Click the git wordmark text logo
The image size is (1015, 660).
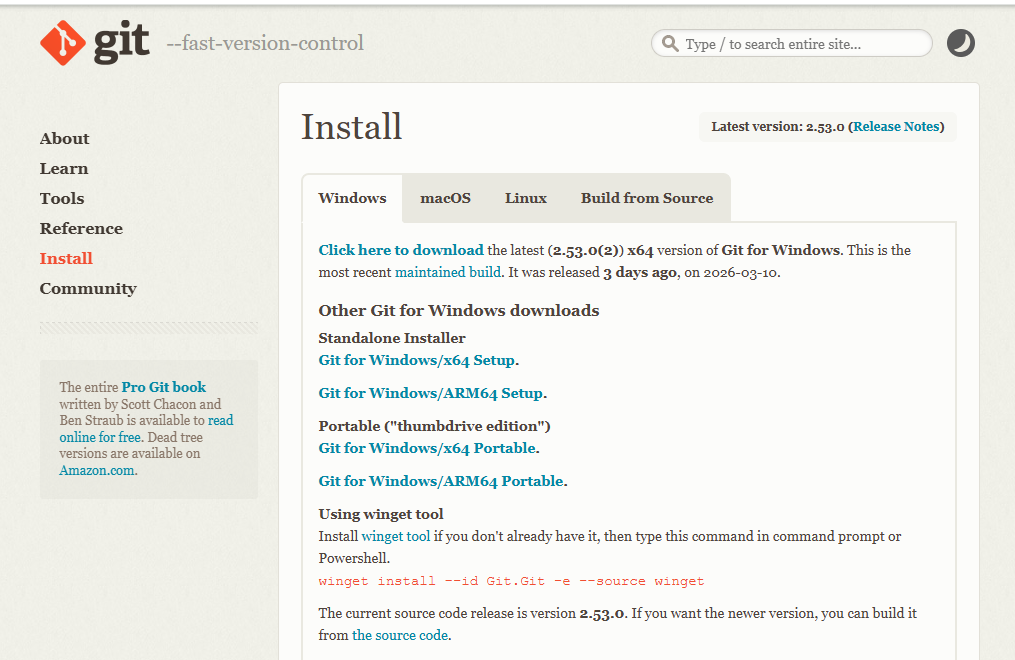tap(122, 42)
